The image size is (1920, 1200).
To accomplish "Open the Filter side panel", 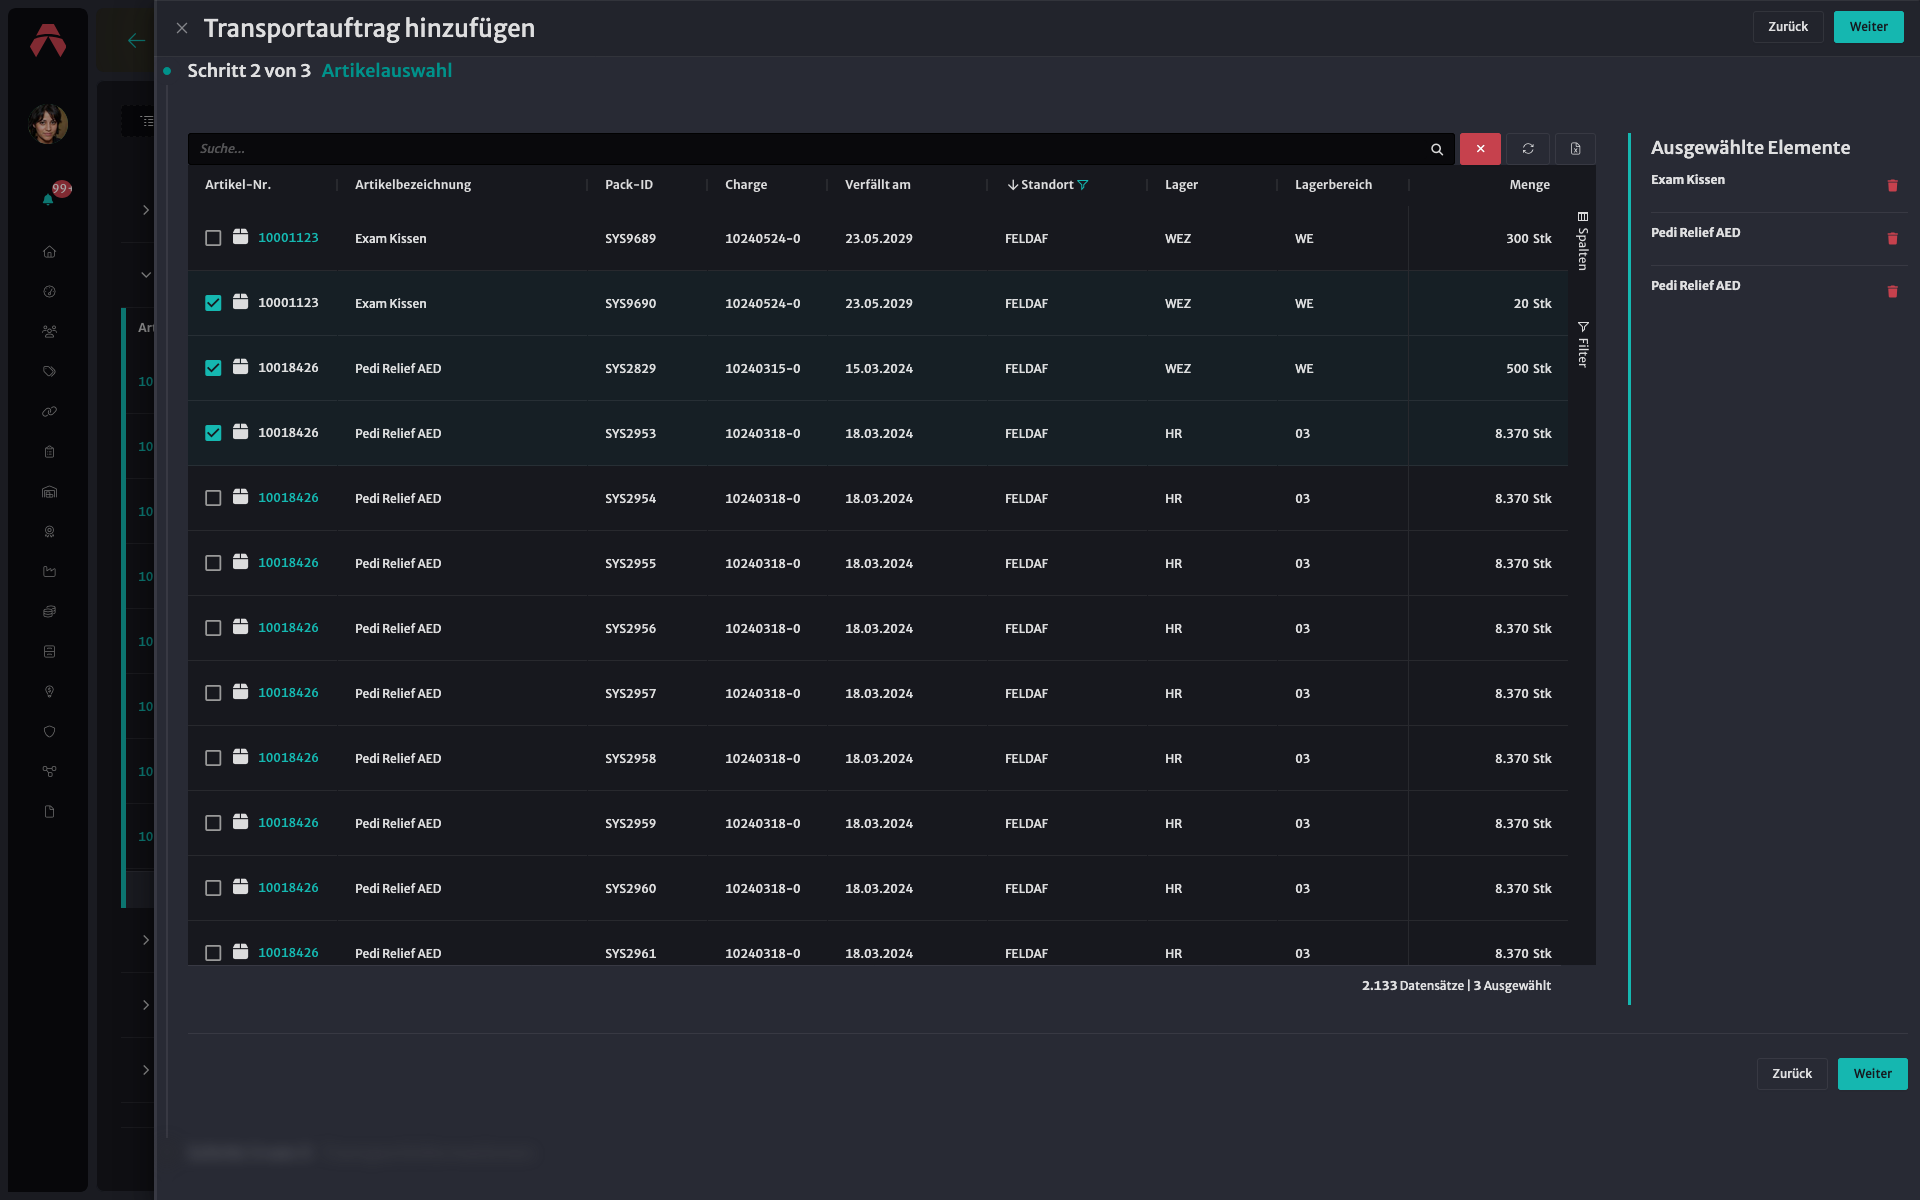I will (1583, 345).
